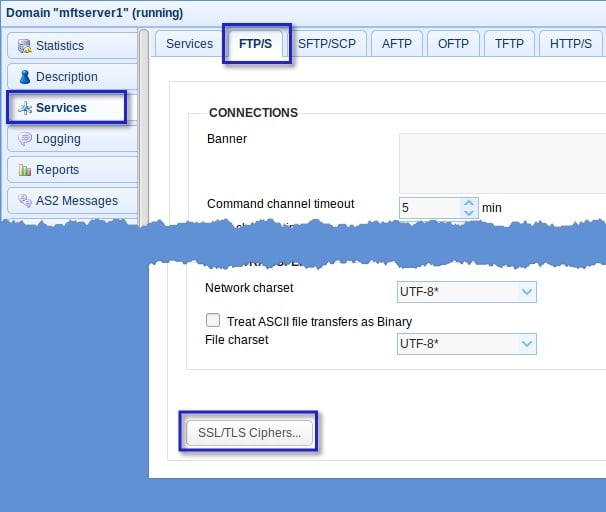606x512 pixels.
Task: Click the Statistics chart icon in sidebar
Action: [x=24, y=46]
